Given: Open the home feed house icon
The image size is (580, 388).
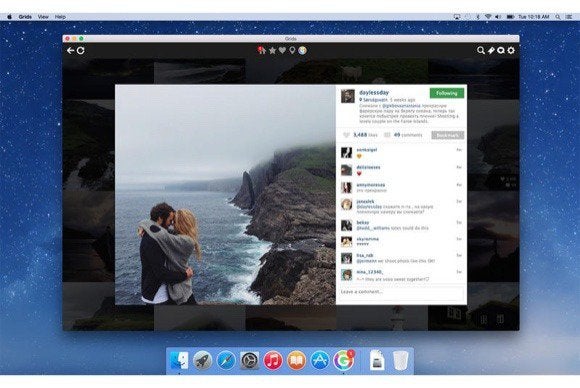Looking at the screenshot, I should pos(262,50).
